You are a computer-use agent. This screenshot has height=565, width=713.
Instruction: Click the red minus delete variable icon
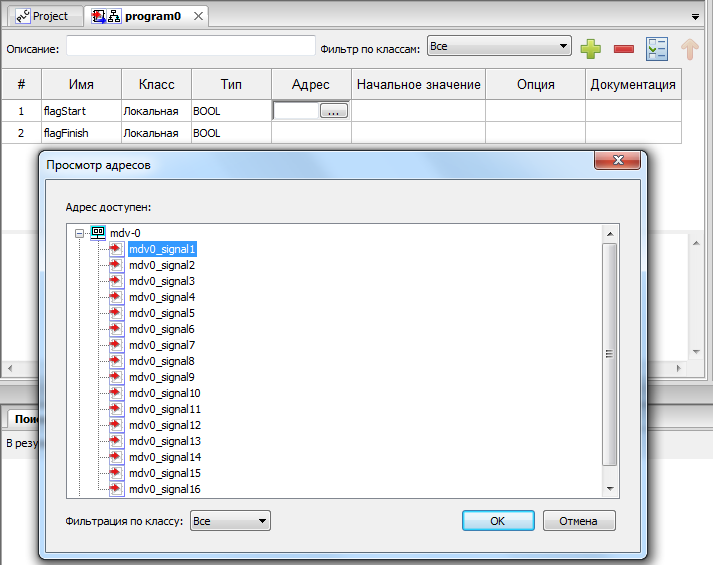coord(623,47)
